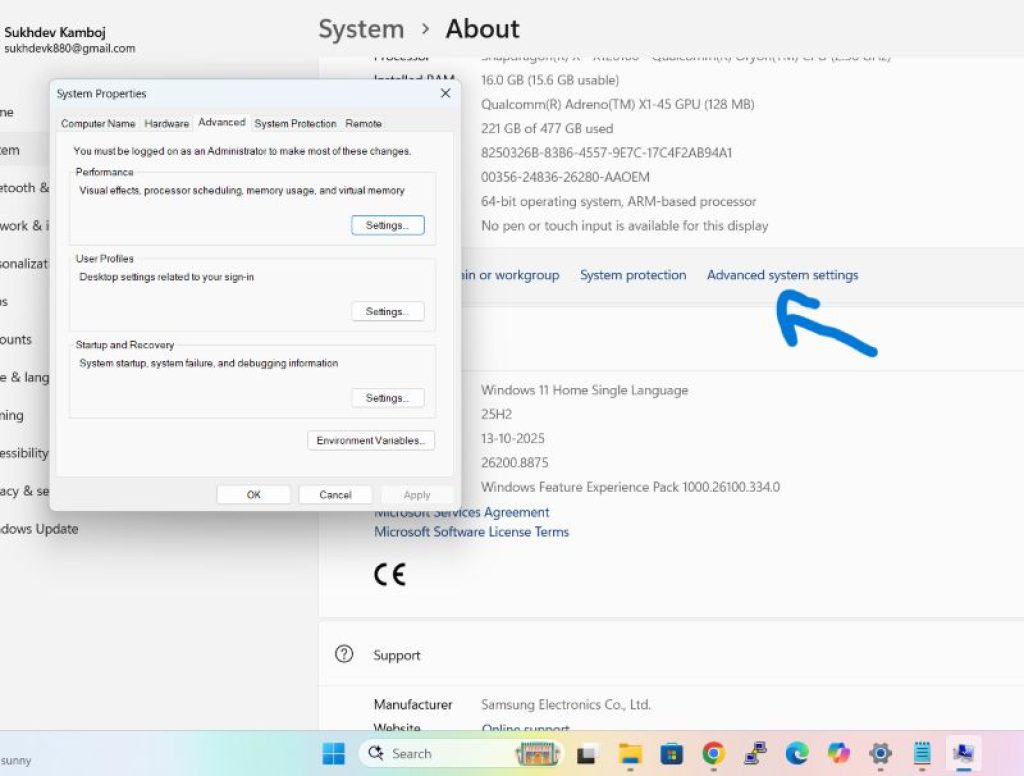Click the Sukhdev Kamboj account name
Viewport: 1024px width, 776px height.
pyautogui.click(x=55, y=32)
